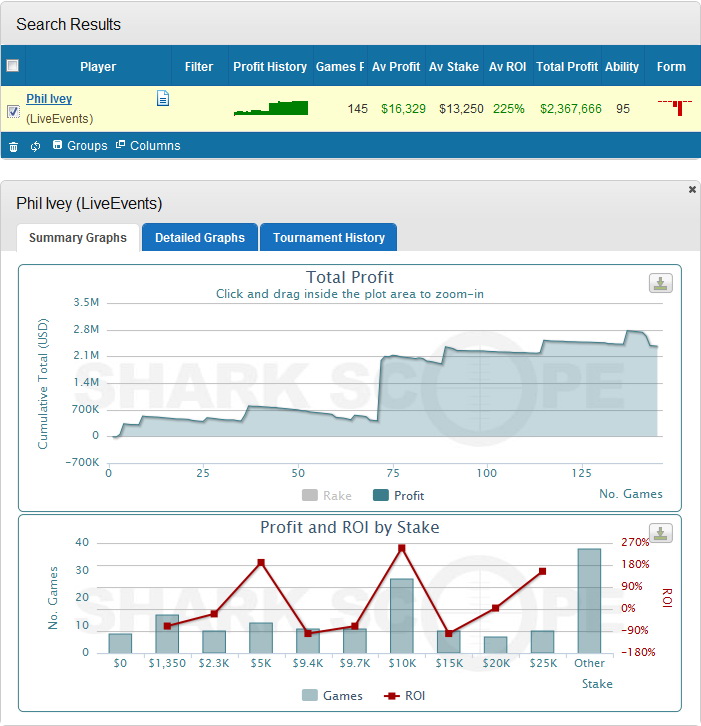Screen dimensions: 701x726
Task: Sort by the Av ROI column header
Action: (x=508, y=67)
